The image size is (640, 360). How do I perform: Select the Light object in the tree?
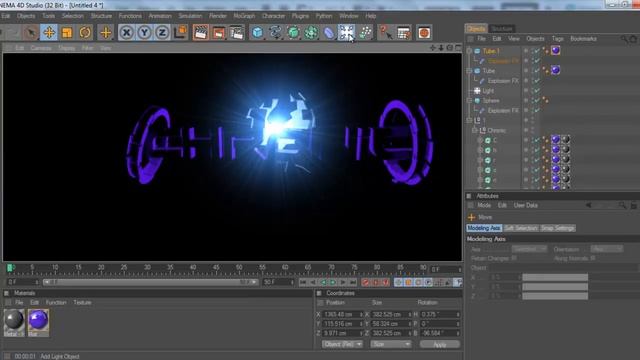pyautogui.click(x=488, y=91)
